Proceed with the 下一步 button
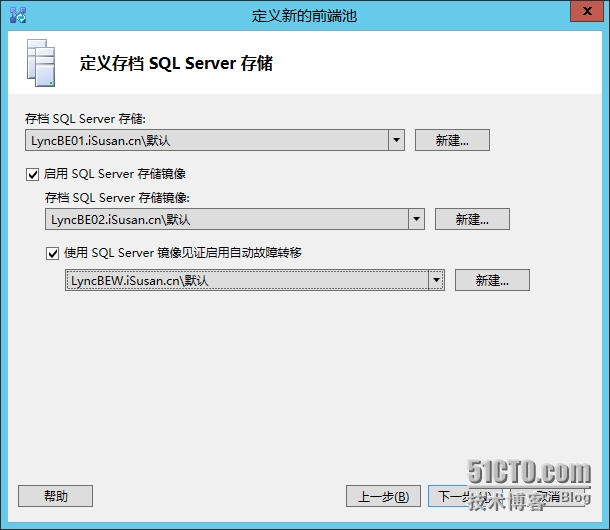 coord(465,496)
